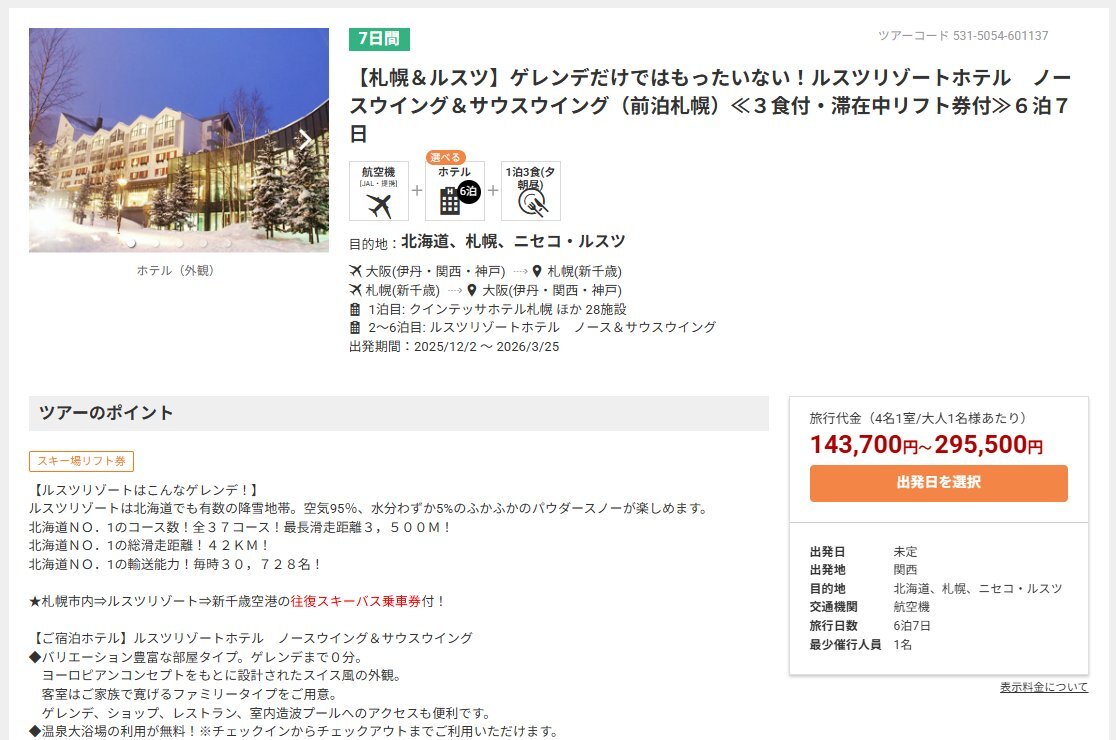Click the 往復スキーバス乗車券 red text
Screen dimensions: 1116x740
[x=356, y=601]
